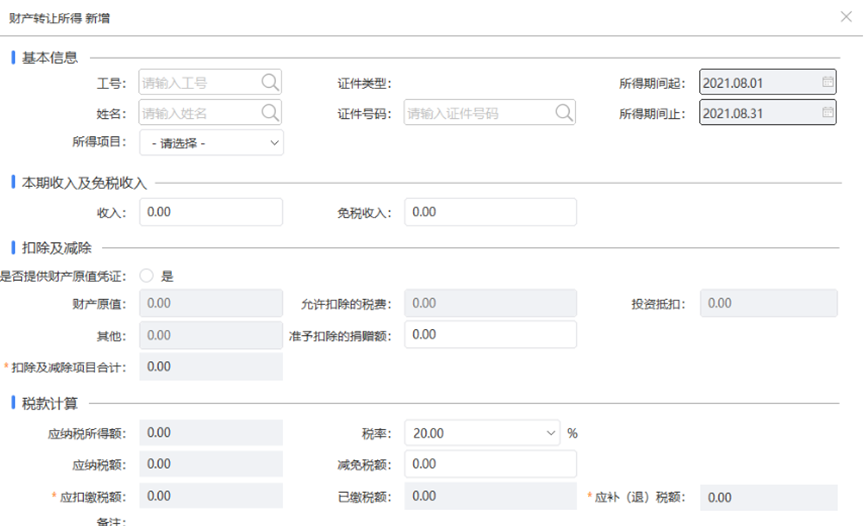Click the magnifier icon in 证件号码 field

click(x=564, y=113)
